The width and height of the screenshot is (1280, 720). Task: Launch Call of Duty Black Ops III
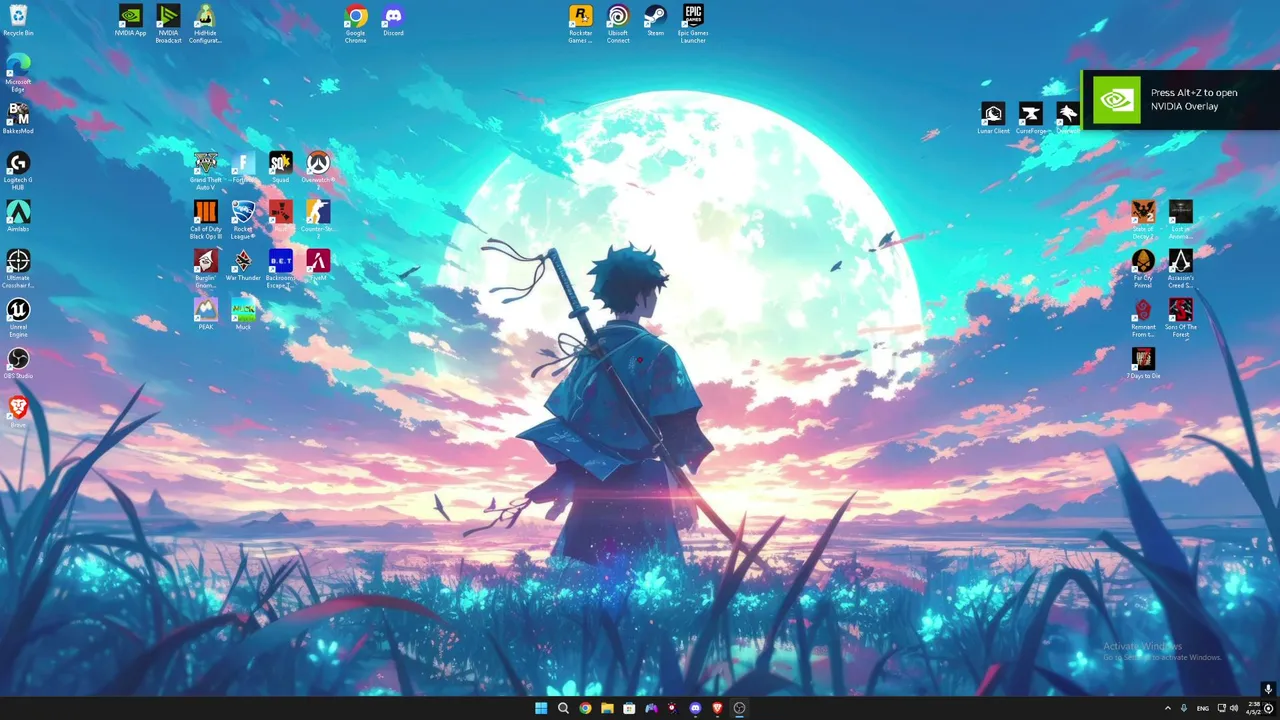[x=205, y=219]
